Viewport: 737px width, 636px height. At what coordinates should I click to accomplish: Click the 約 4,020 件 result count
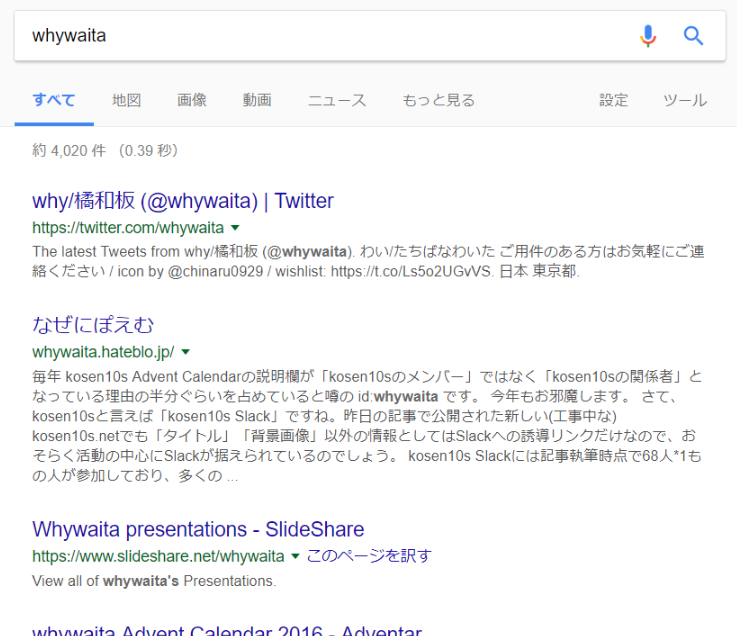[x=69, y=150]
